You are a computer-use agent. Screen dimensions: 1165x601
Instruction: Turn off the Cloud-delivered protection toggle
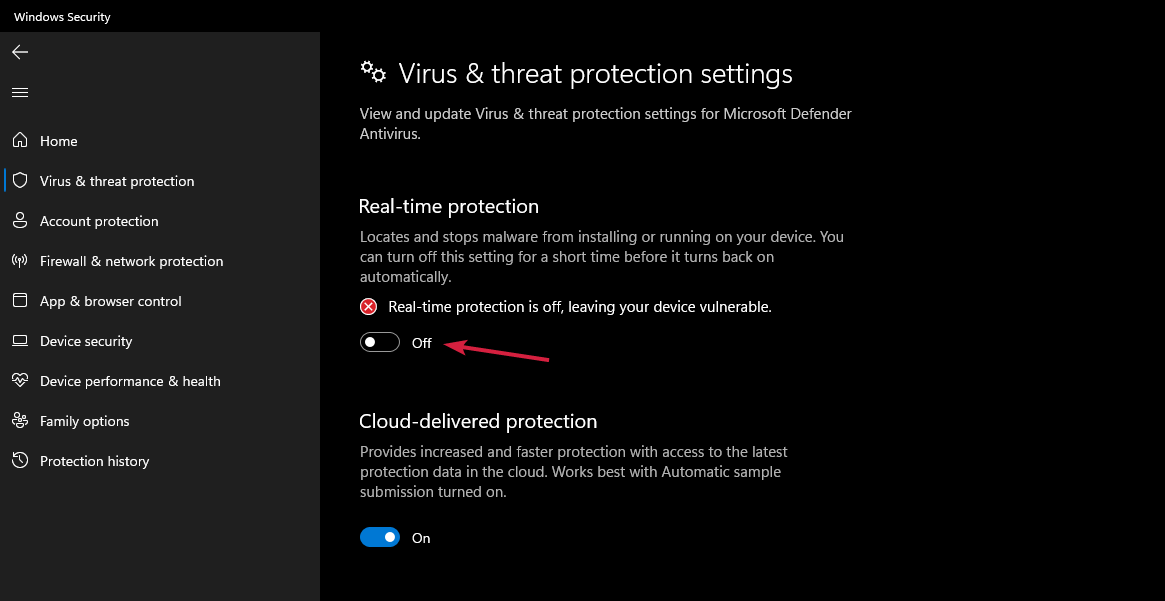pyautogui.click(x=380, y=538)
